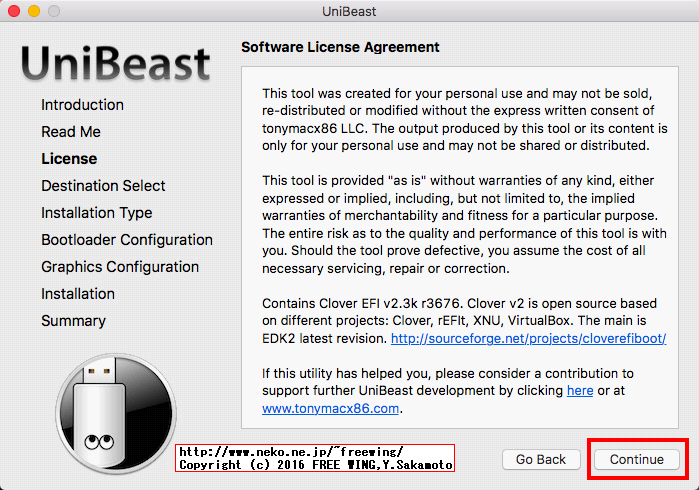699x490 pixels.
Task: Select the License step in sidebar
Action: point(69,159)
